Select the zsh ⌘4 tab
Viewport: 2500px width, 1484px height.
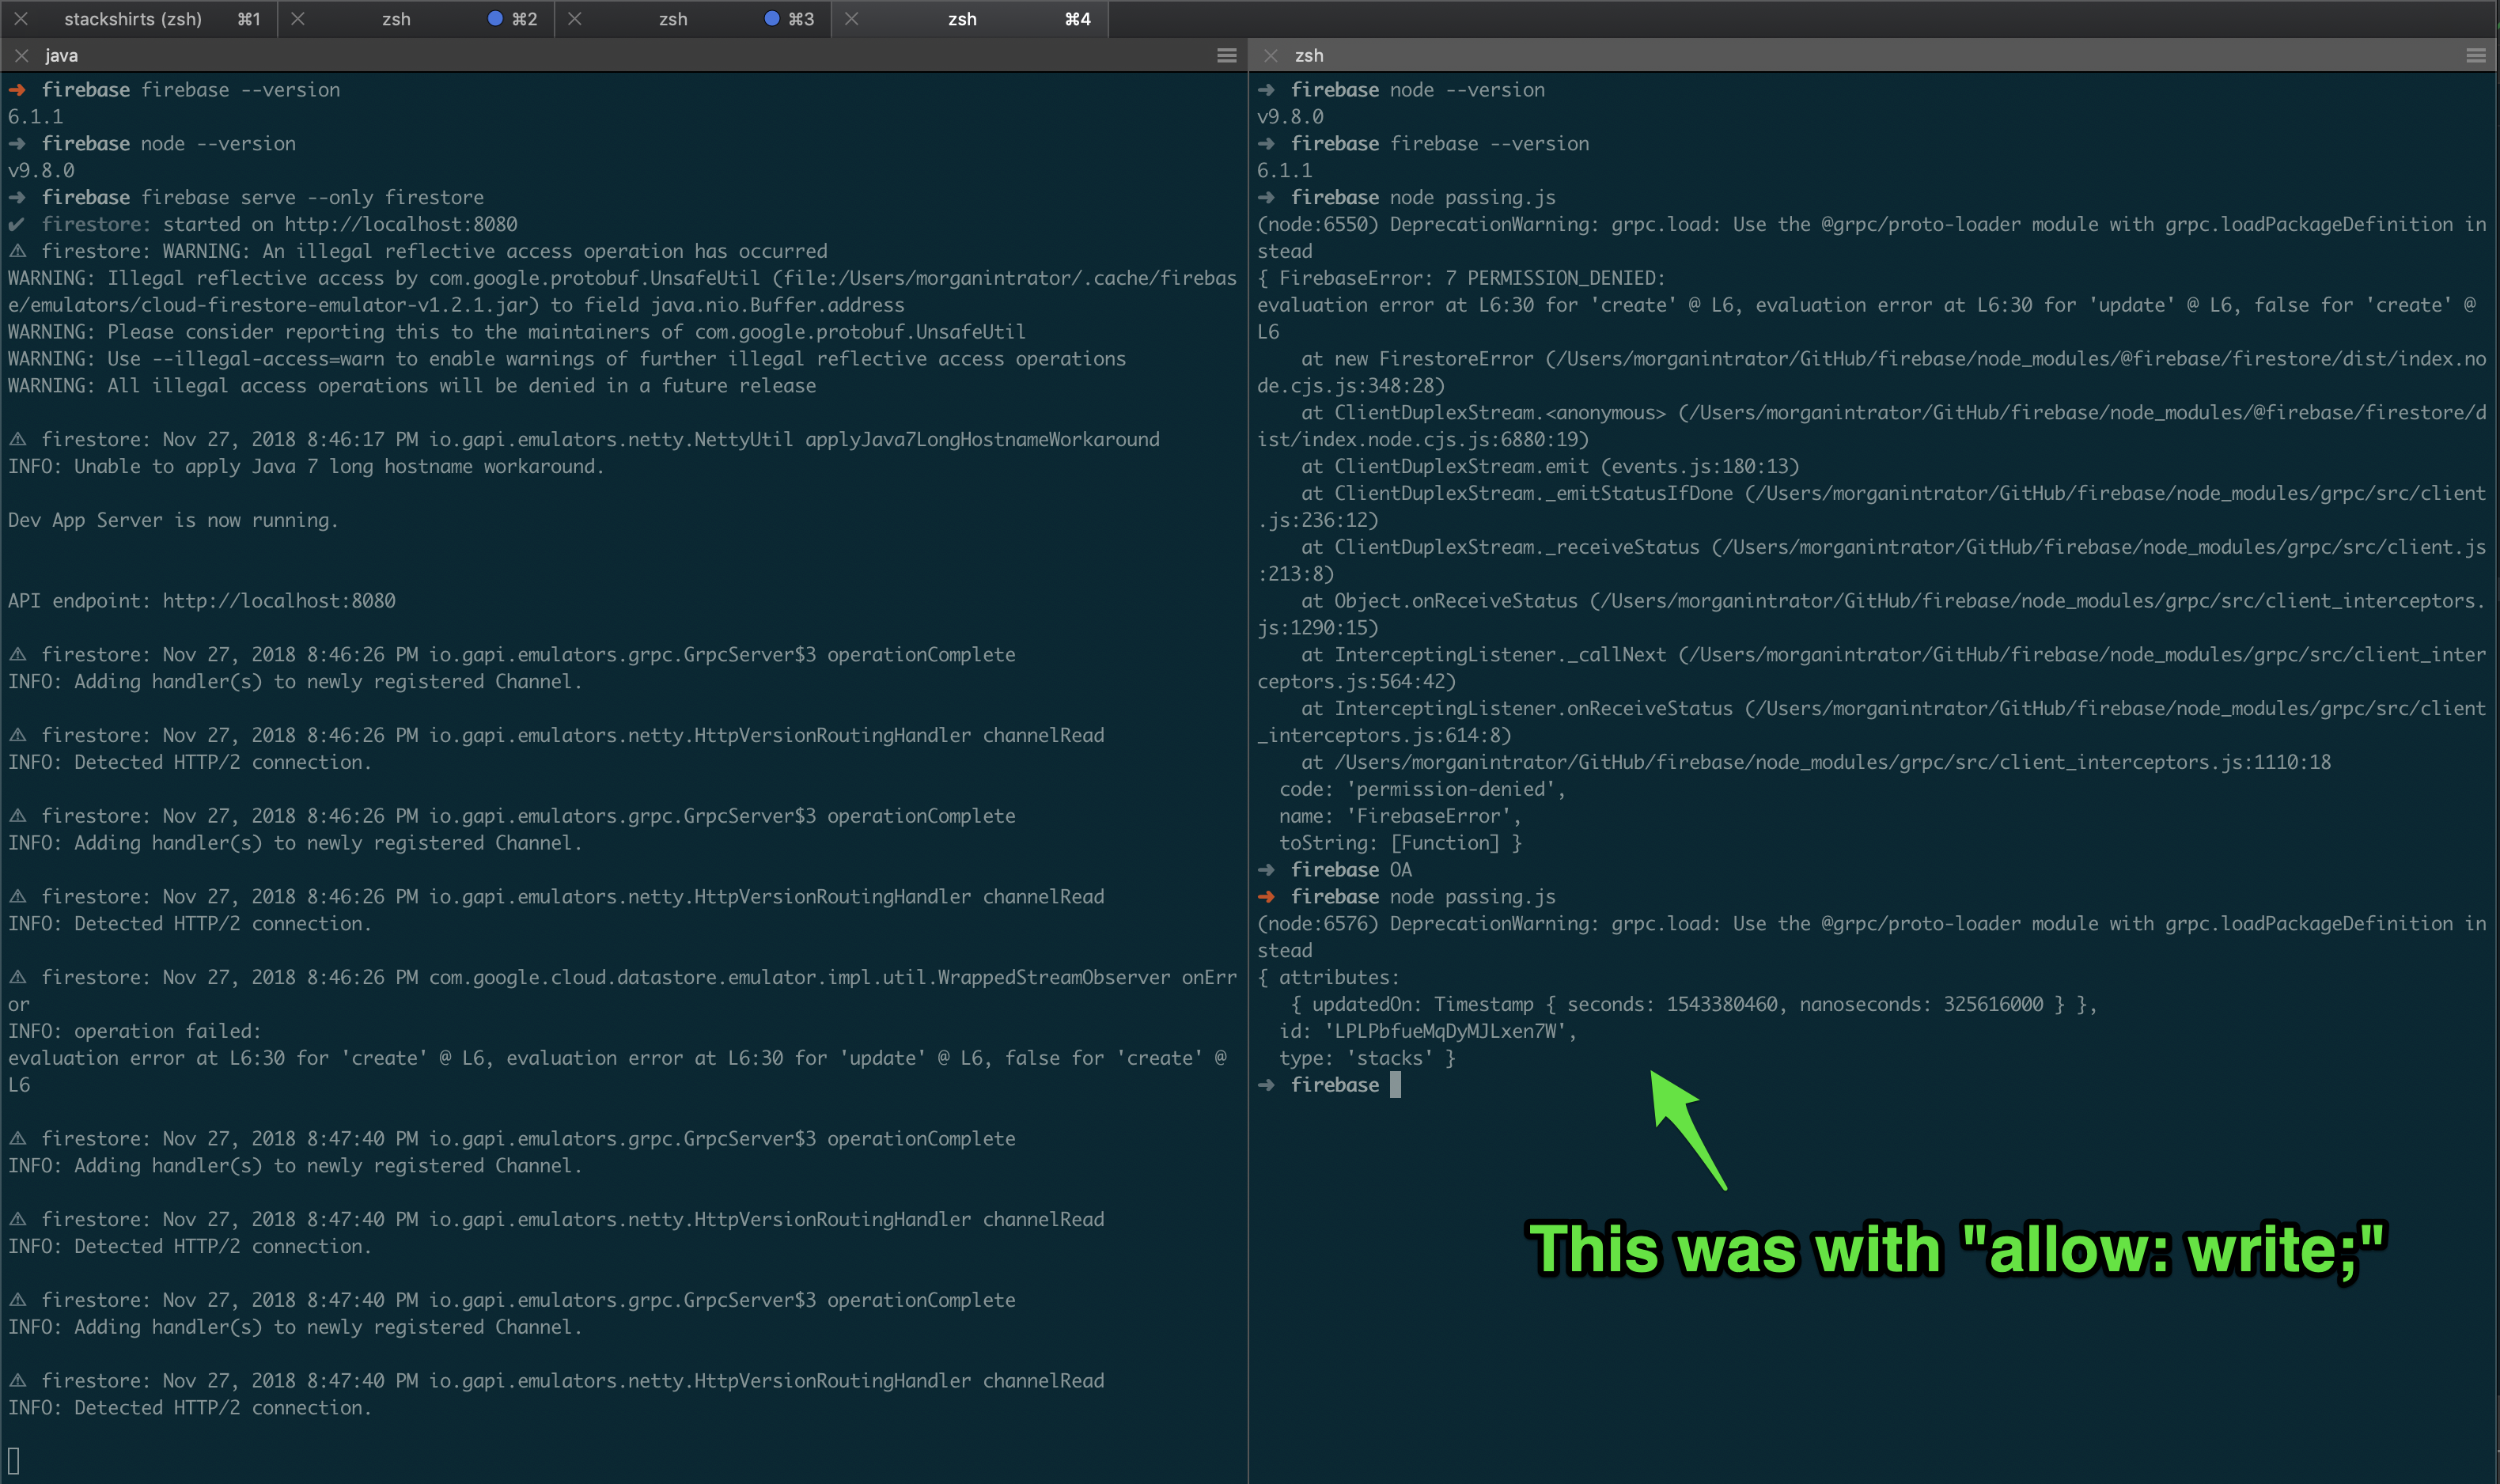pyautogui.click(x=961, y=18)
